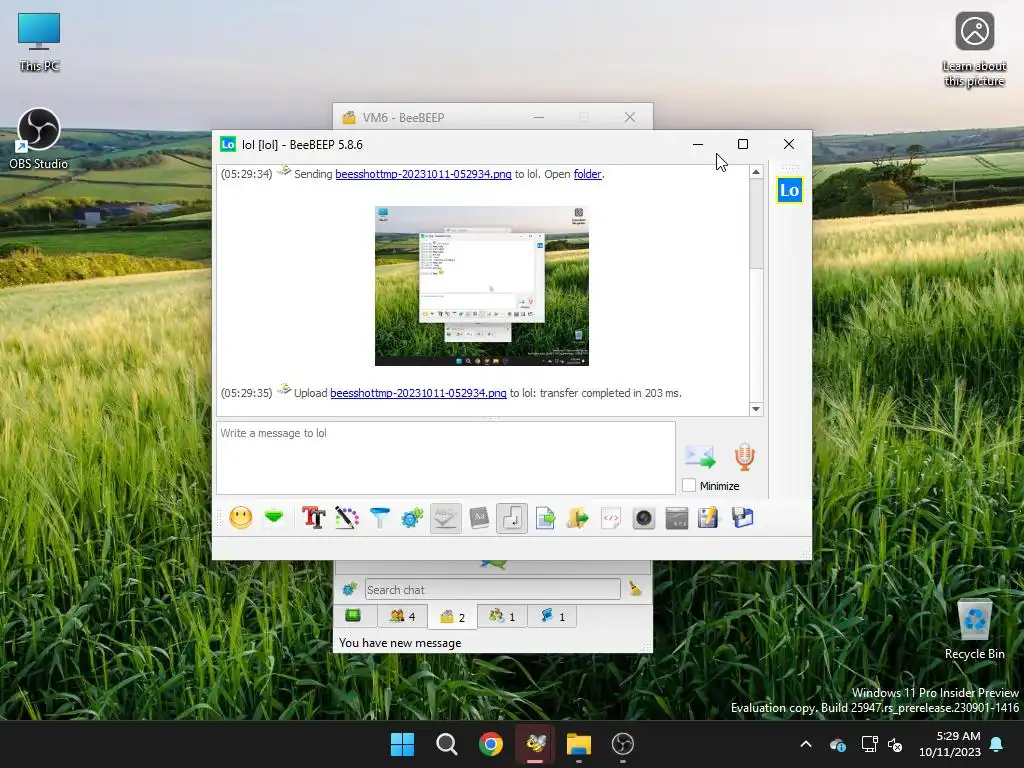Image resolution: width=1024 pixels, height=768 pixels.
Task: Click the send folder icon with green arrow
Action: pos(578,519)
